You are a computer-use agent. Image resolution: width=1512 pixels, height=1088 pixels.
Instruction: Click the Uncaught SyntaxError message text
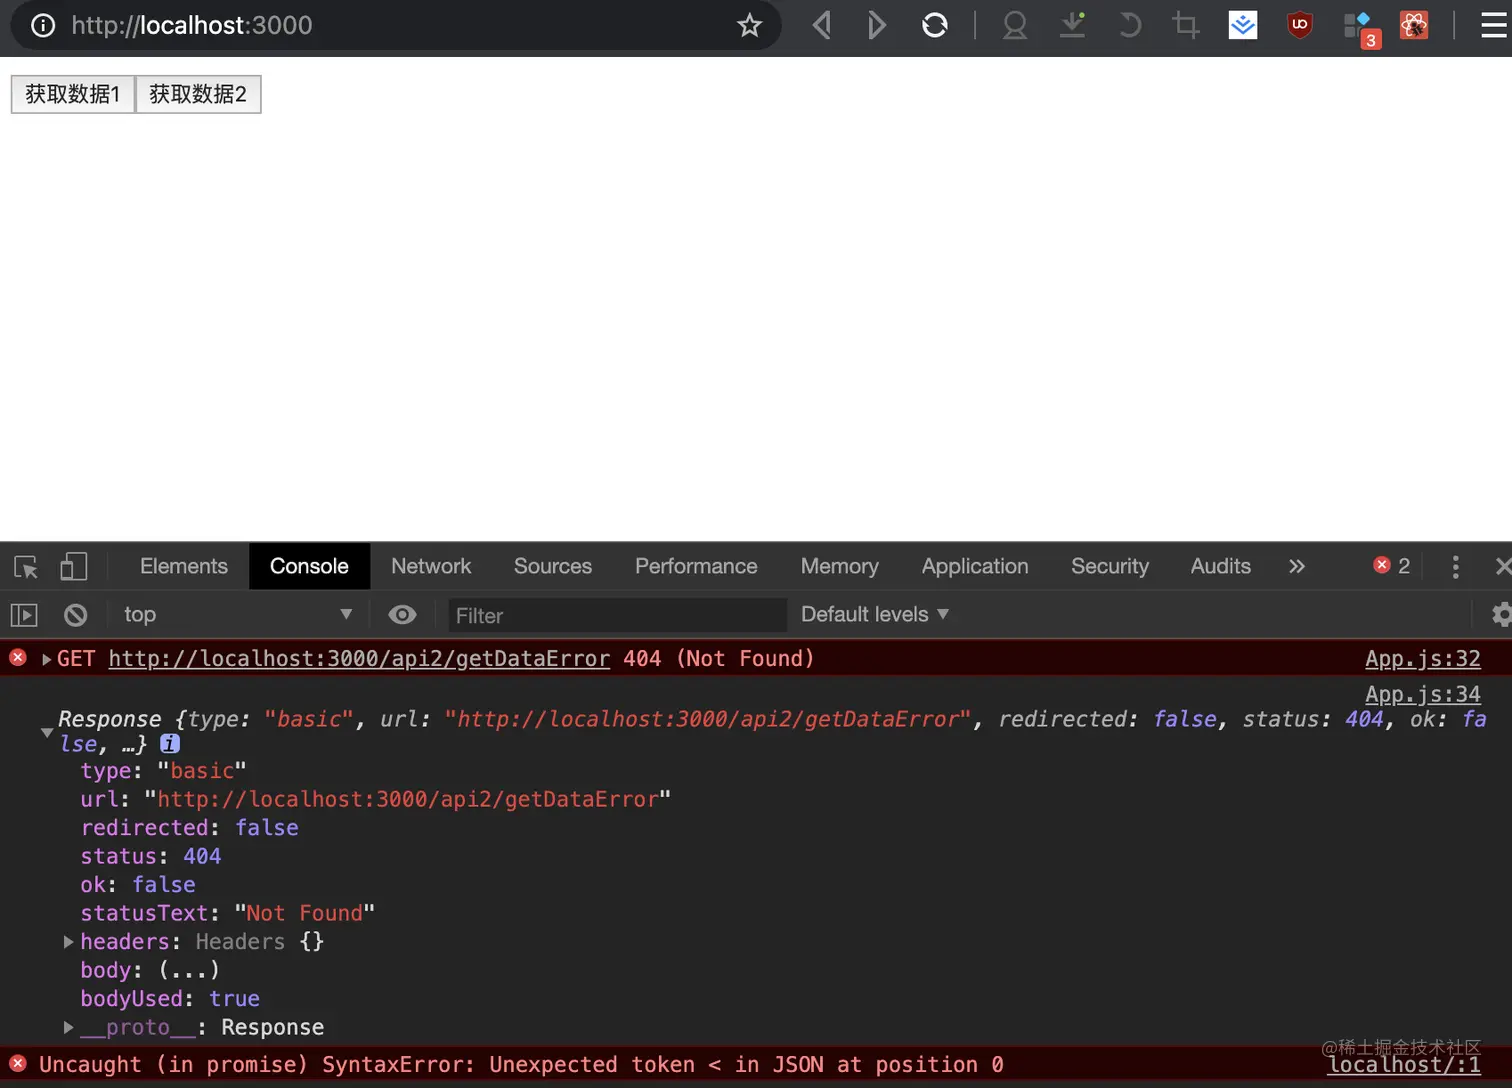[x=521, y=1065]
